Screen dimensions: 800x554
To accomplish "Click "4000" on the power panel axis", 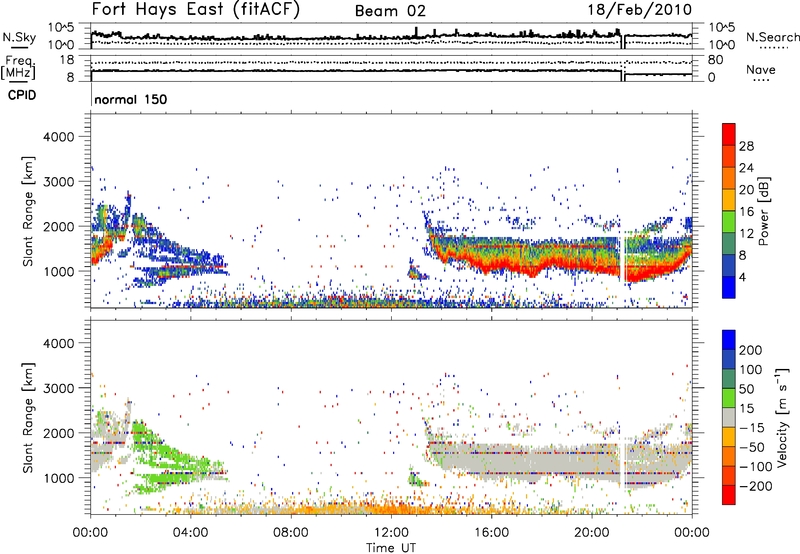I will click(x=58, y=137).
